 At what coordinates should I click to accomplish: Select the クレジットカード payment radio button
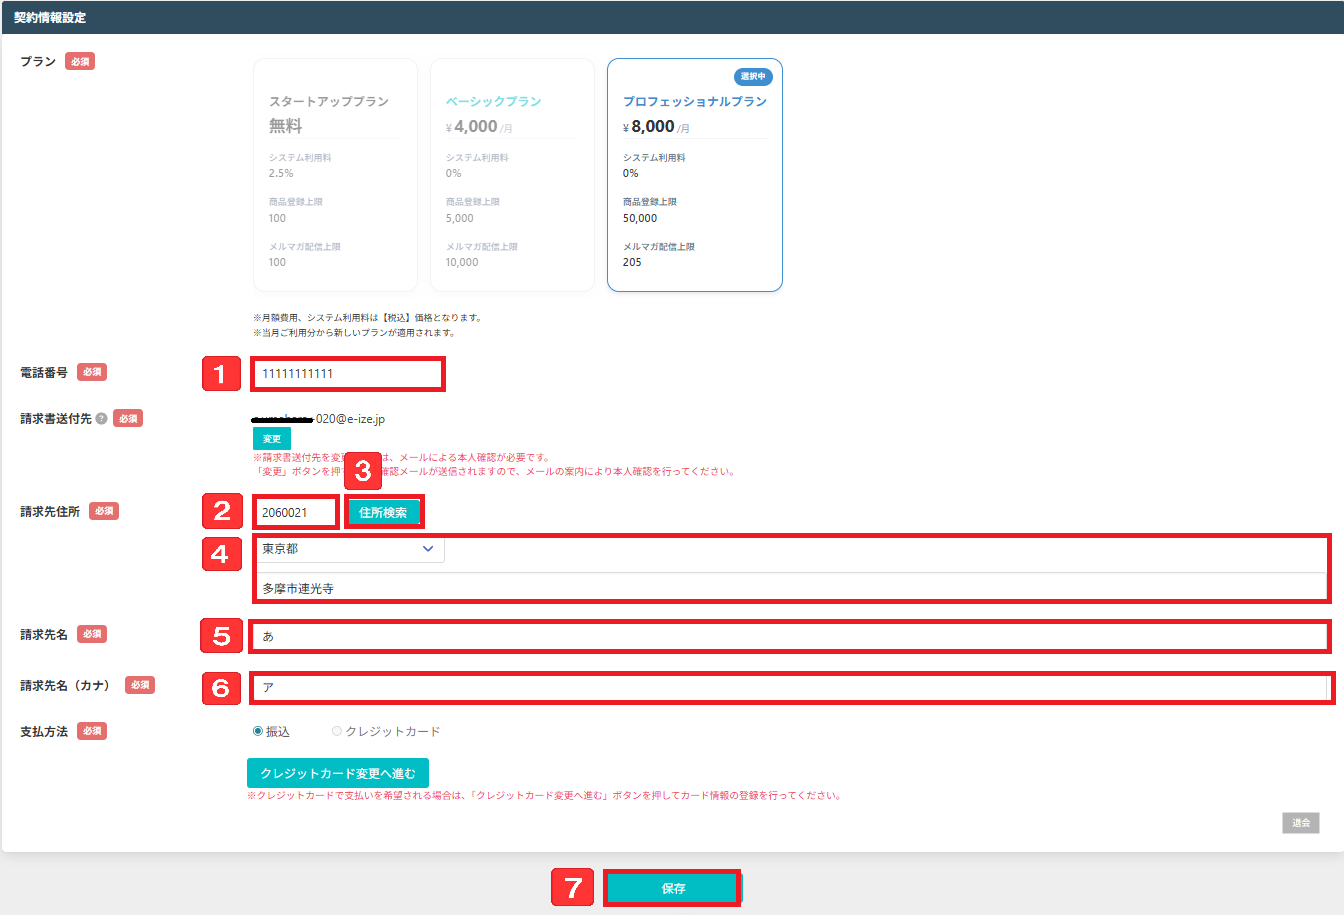coord(337,732)
